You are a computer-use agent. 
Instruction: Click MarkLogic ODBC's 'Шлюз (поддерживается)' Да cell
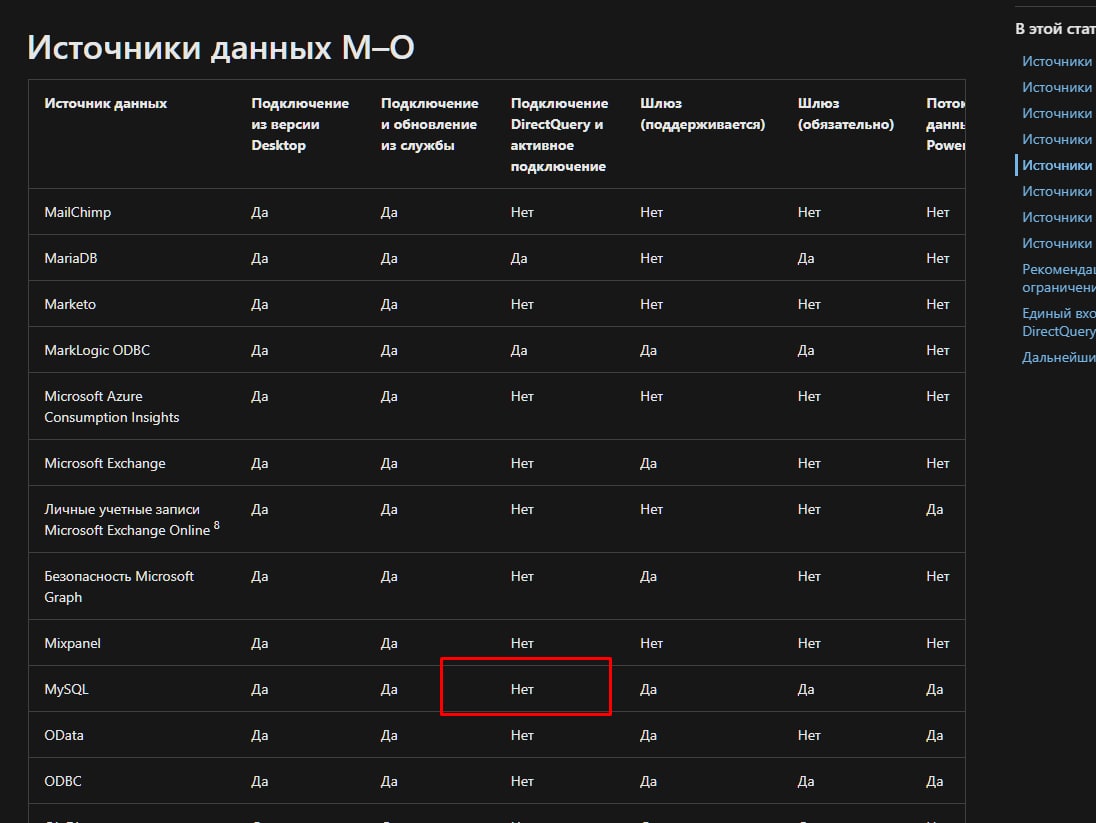pos(648,350)
